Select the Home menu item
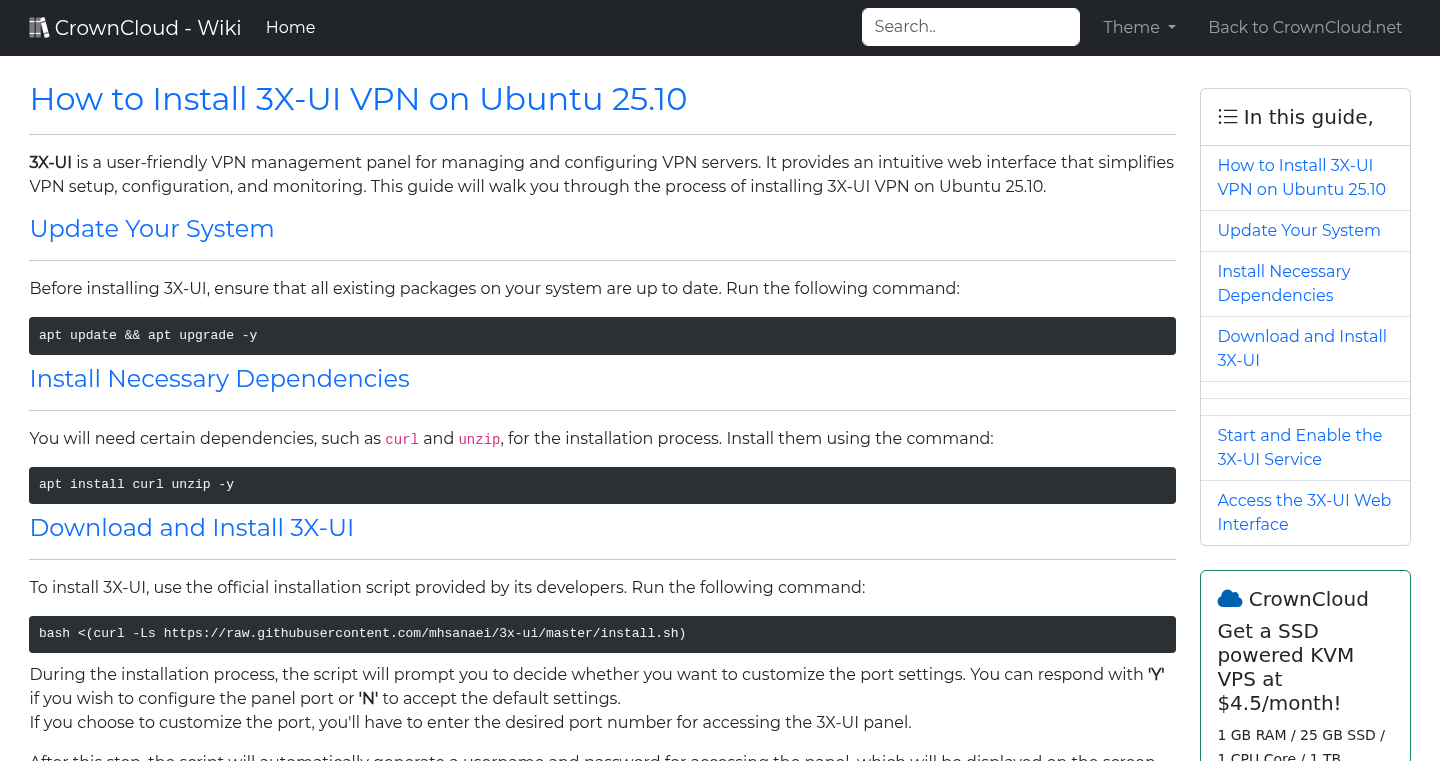 290,27
